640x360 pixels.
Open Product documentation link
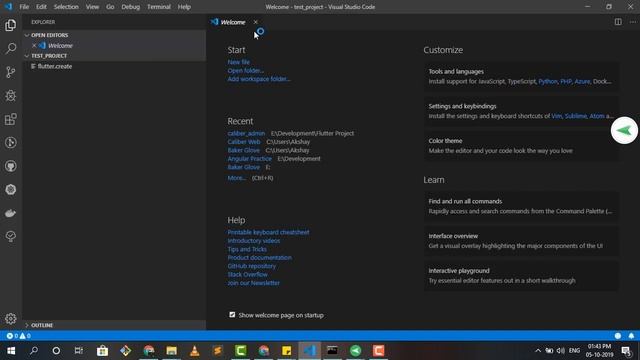(260, 258)
